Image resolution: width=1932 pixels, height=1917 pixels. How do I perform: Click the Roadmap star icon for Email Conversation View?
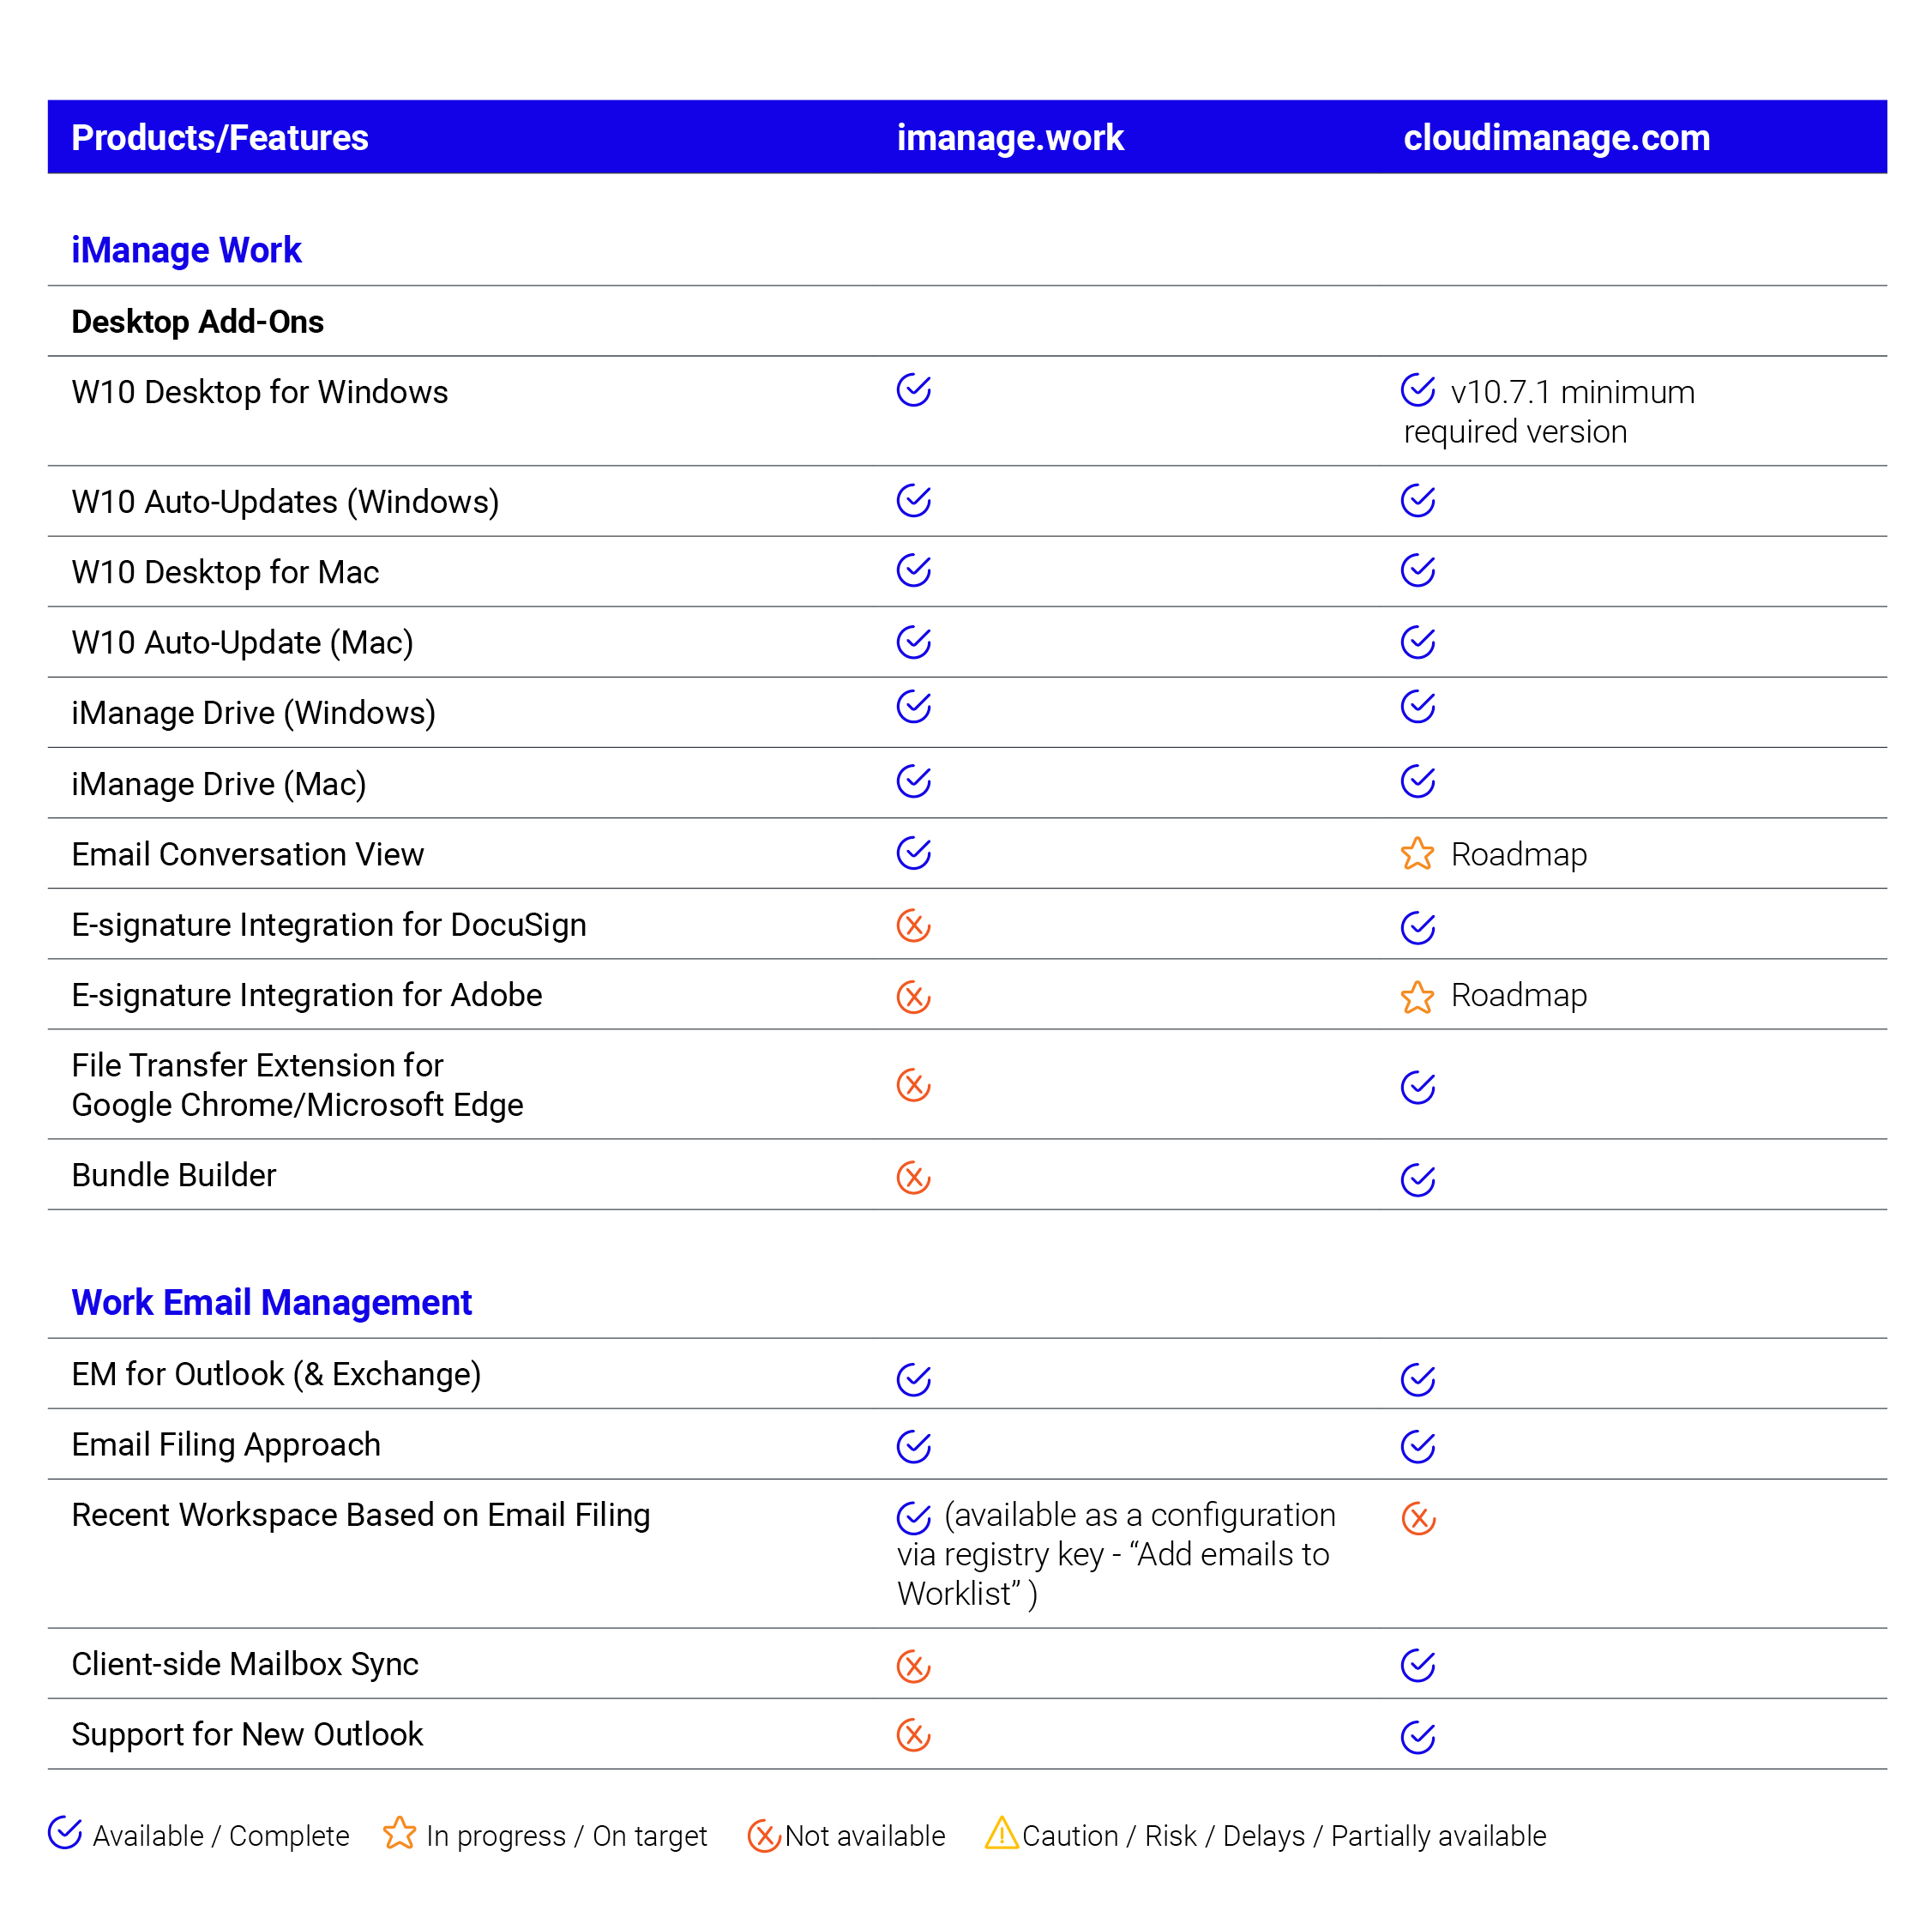(x=1417, y=854)
